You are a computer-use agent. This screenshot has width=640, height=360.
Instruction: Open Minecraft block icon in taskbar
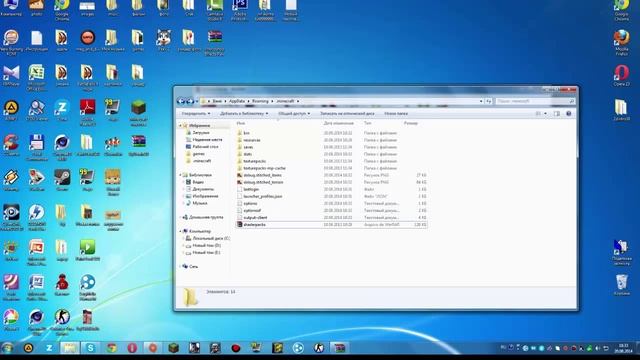(x=173, y=348)
